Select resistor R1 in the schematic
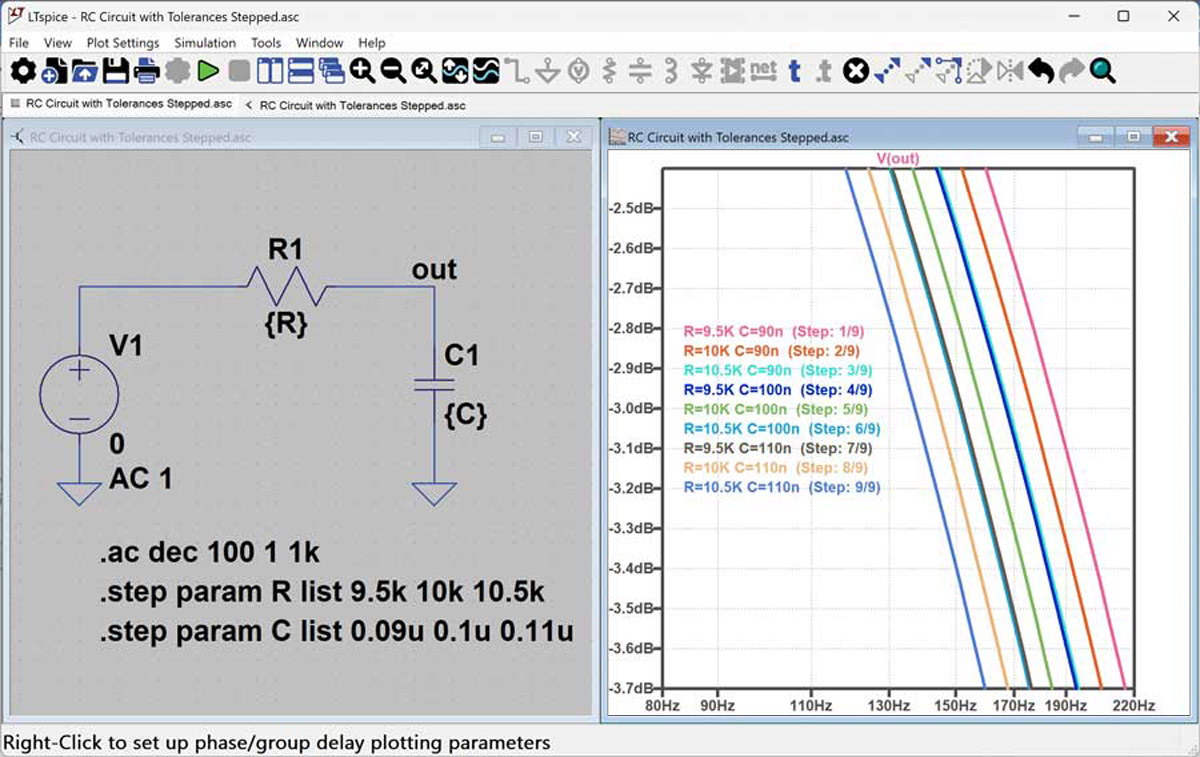1200x757 pixels. [x=286, y=287]
